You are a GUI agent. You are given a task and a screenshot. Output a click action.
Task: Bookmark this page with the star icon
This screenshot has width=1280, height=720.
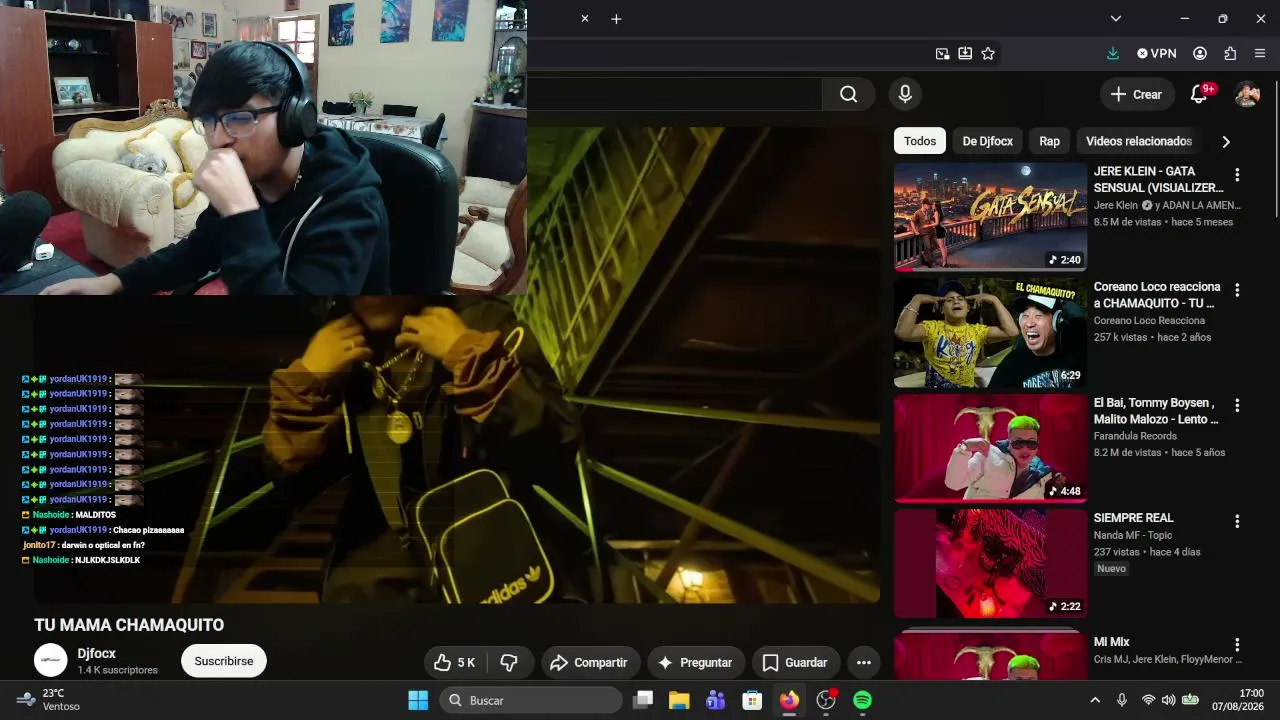(x=988, y=53)
